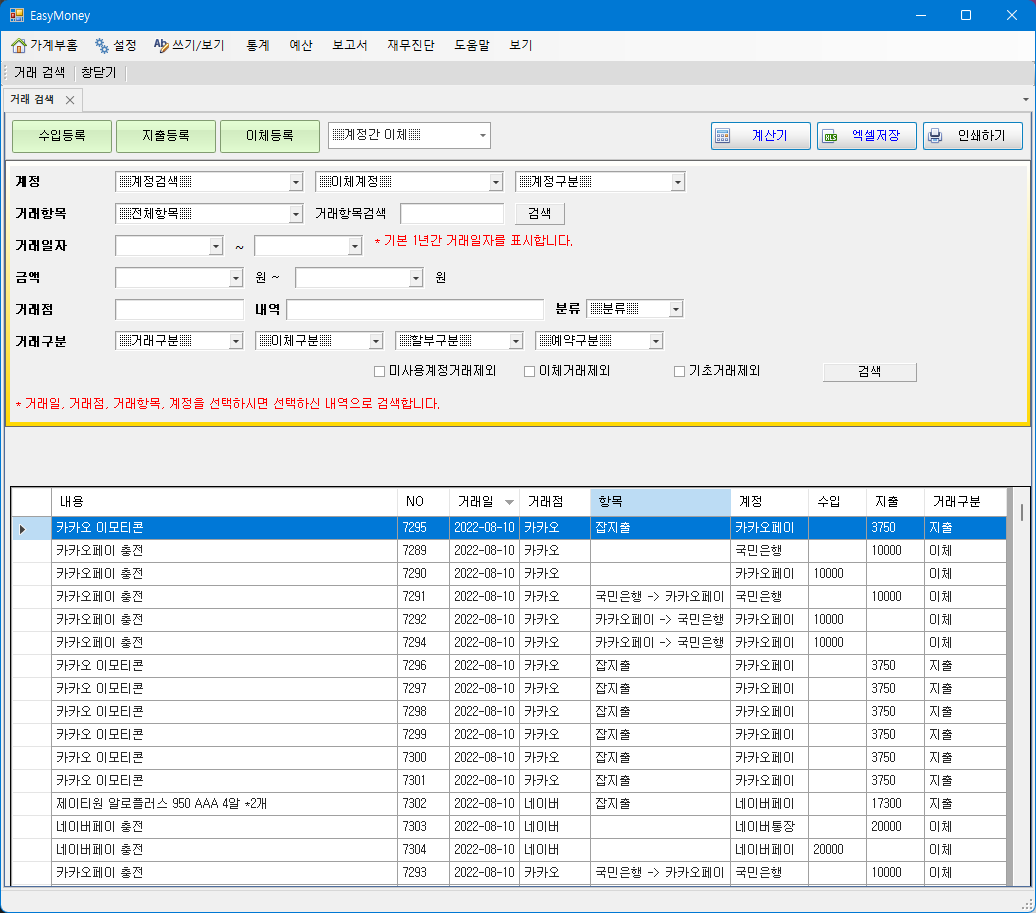This screenshot has height=913, width=1036.
Task: Open the start date picker for 거래일자
Action: 216,246
